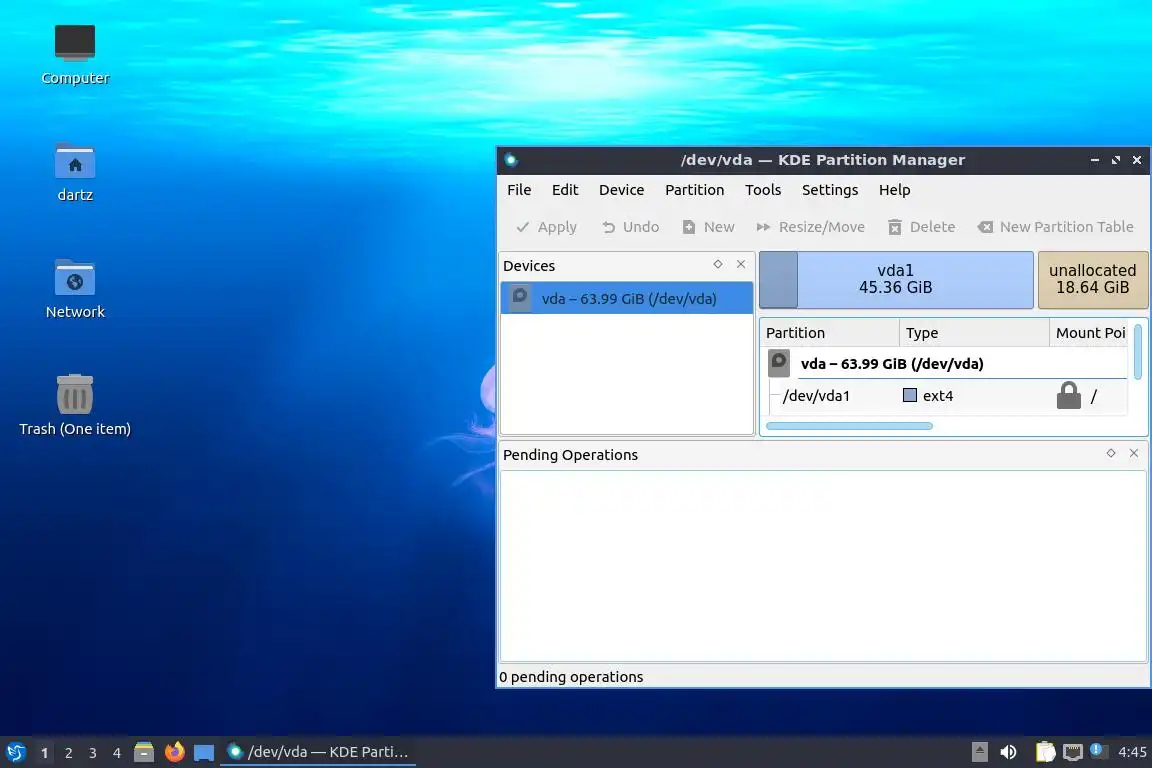Close the Pending Operations panel
The height and width of the screenshot is (768, 1152).
(x=1134, y=453)
